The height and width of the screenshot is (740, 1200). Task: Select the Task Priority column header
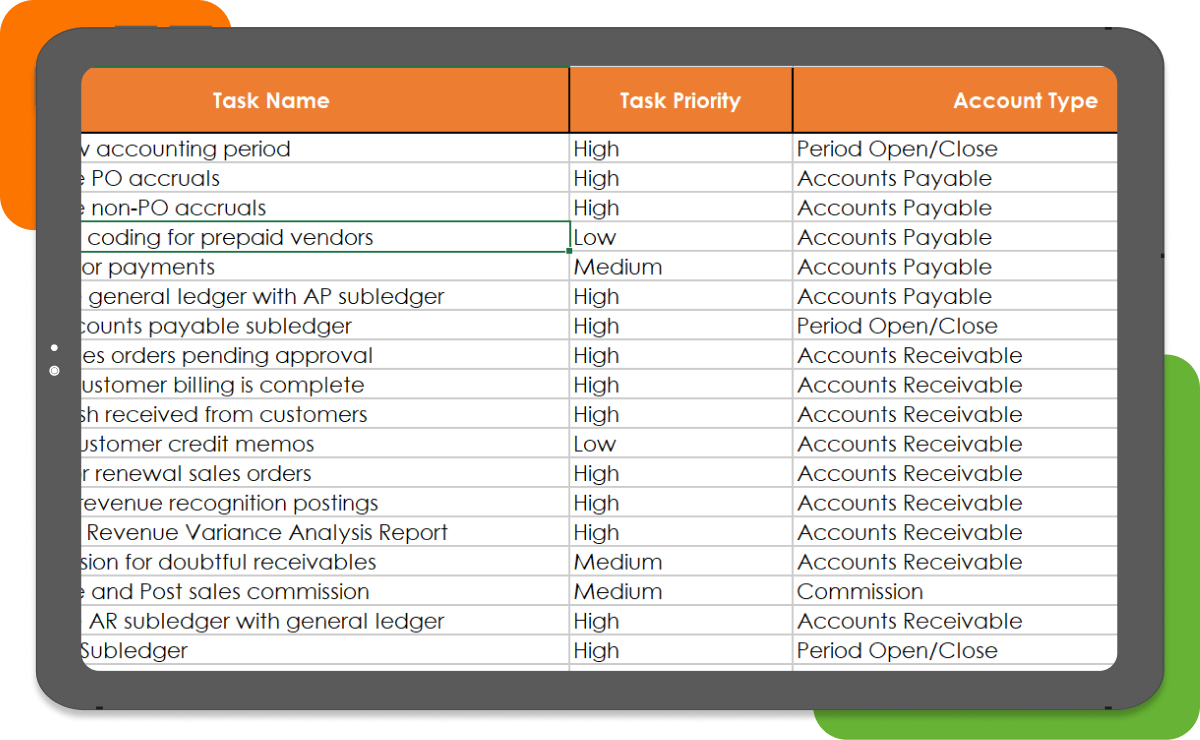(x=680, y=100)
